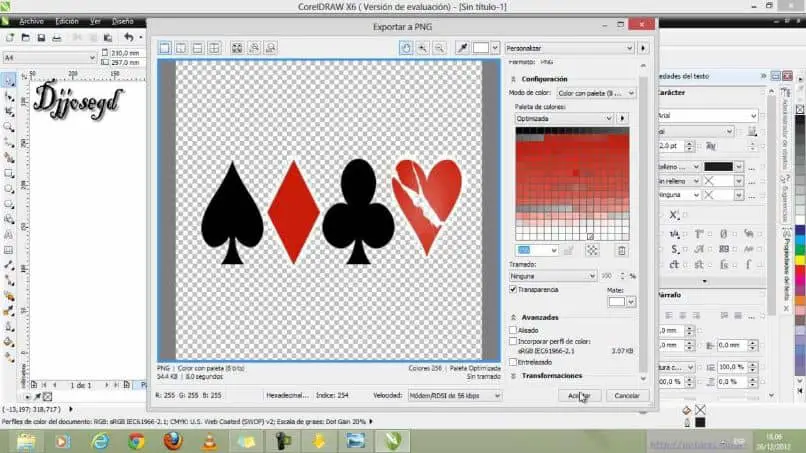Click the arrow button beside Personalizar preset
Screen dimensions: 806x453
[x=643, y=48]
